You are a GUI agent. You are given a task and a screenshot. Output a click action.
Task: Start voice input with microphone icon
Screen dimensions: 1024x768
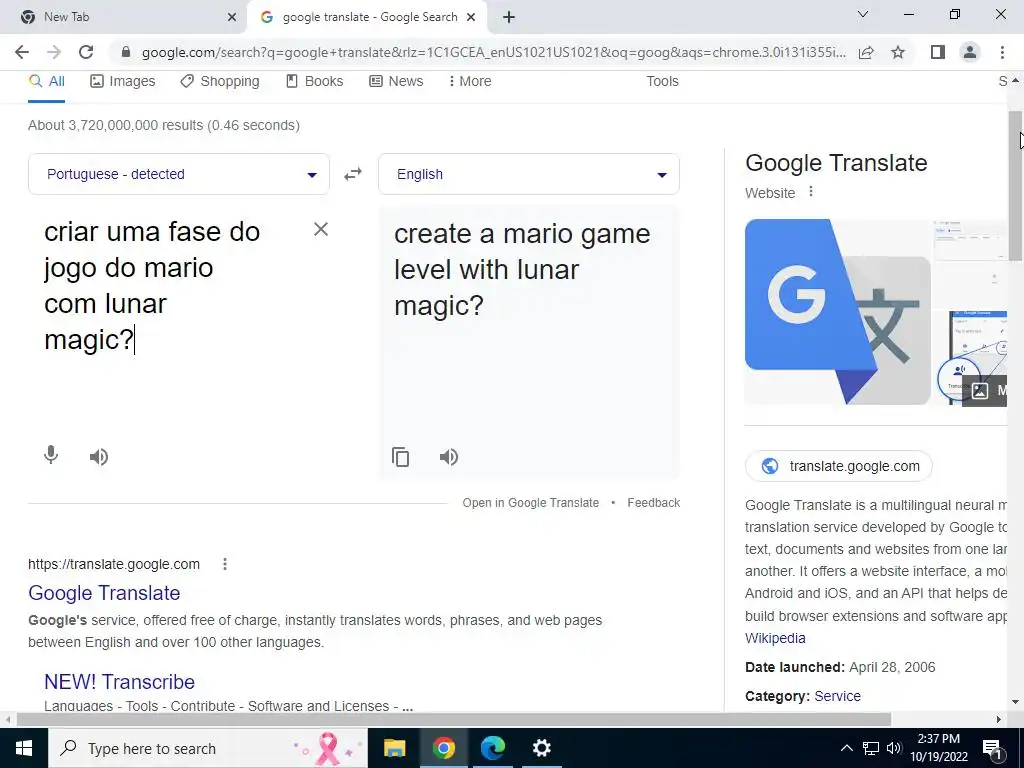51,456
